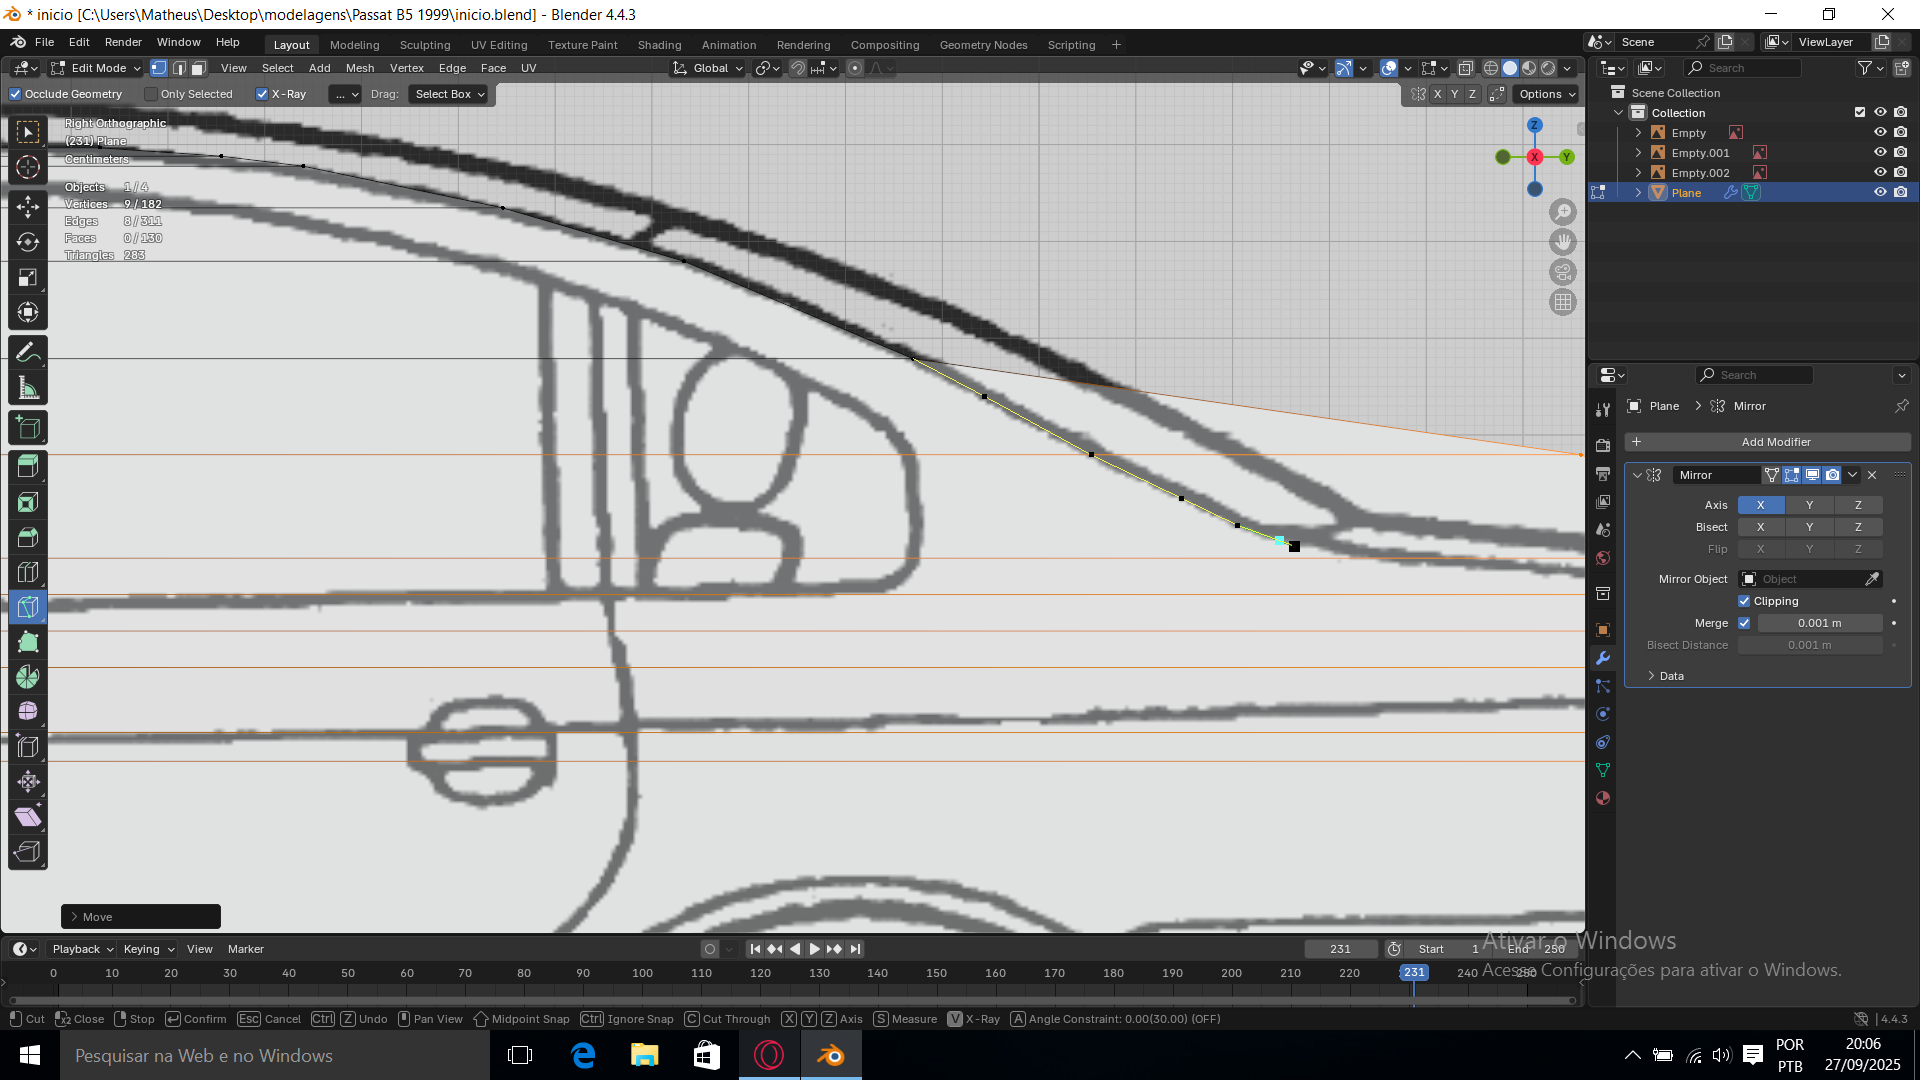Screen dimensions: 1920x1080
Task: Select the Loop Cut tool
Action: 28,572
